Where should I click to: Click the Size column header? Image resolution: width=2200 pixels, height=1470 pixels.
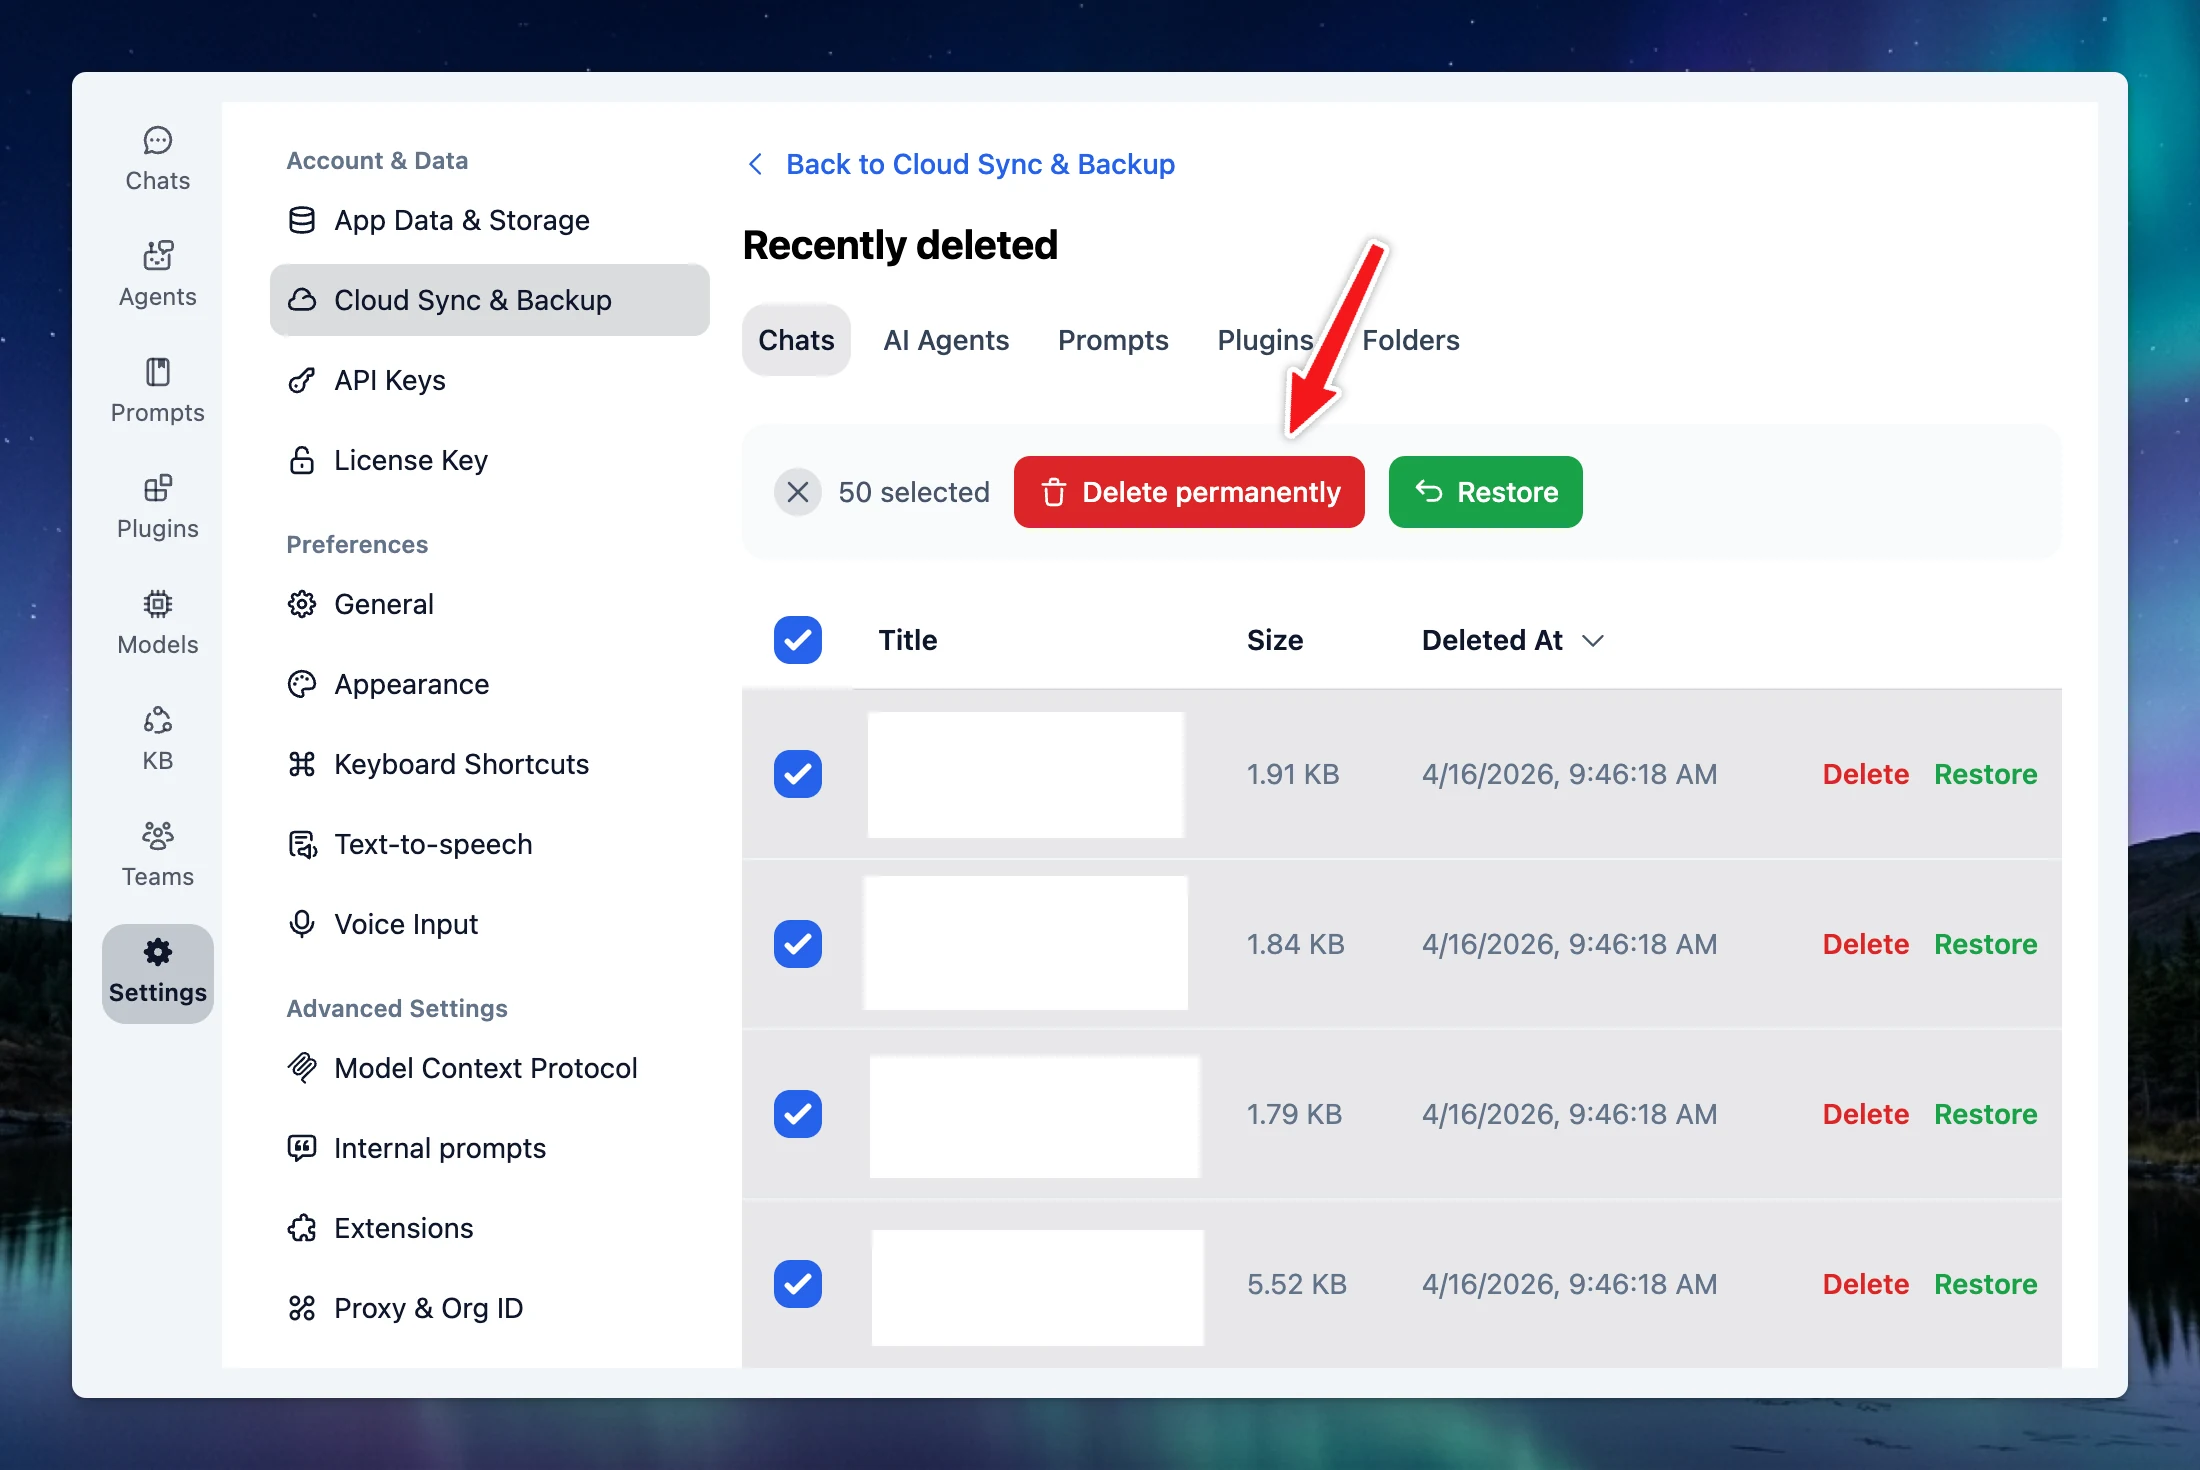point(1275,640)
